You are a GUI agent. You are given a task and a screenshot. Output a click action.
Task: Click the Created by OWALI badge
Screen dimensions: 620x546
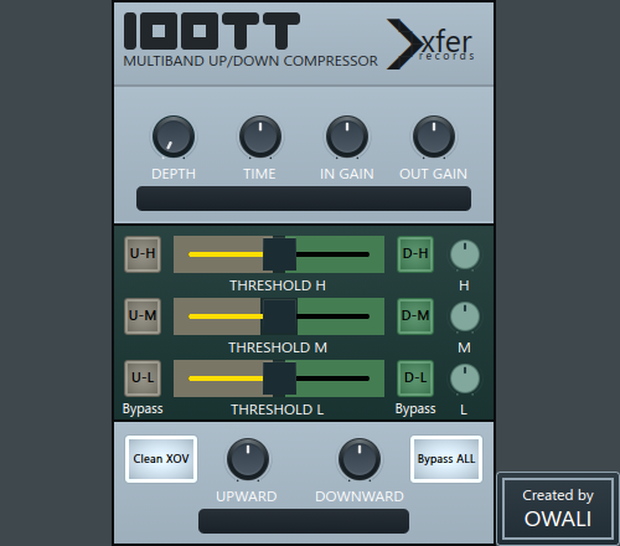[558, 507]
